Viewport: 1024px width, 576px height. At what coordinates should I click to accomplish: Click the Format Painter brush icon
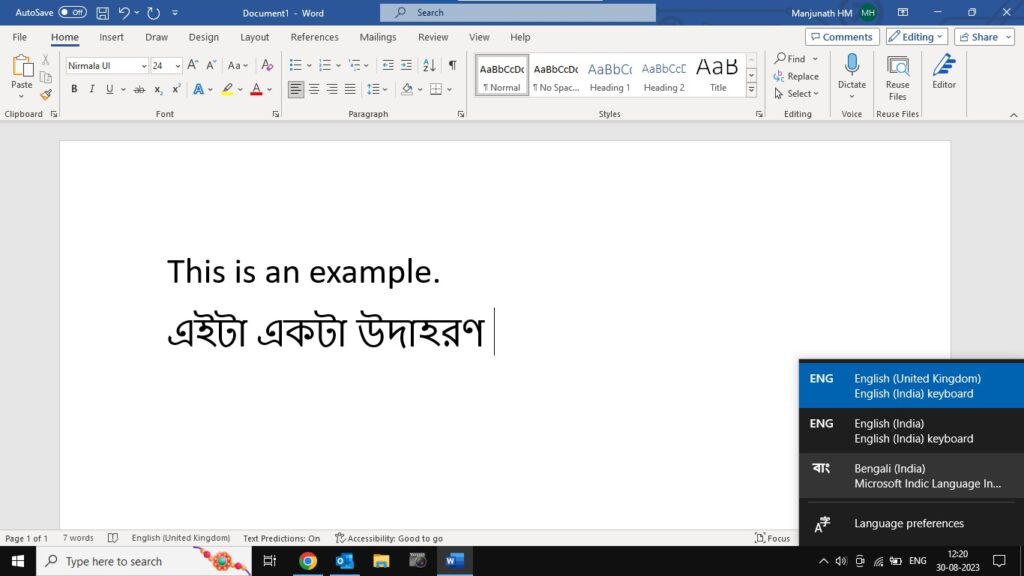tap(46, 95)
